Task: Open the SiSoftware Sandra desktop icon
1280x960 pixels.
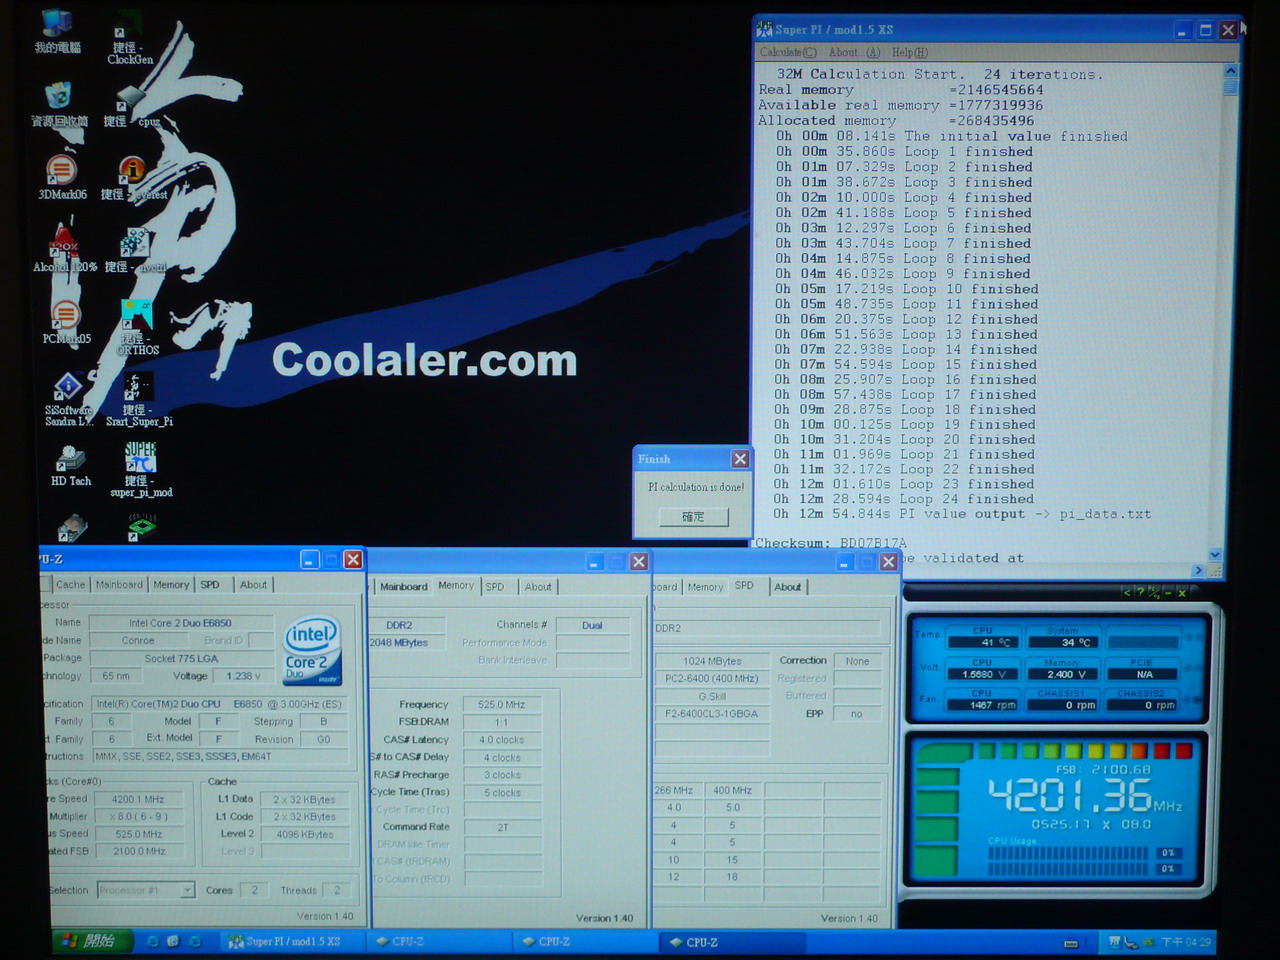Action: tap(68, 399)
